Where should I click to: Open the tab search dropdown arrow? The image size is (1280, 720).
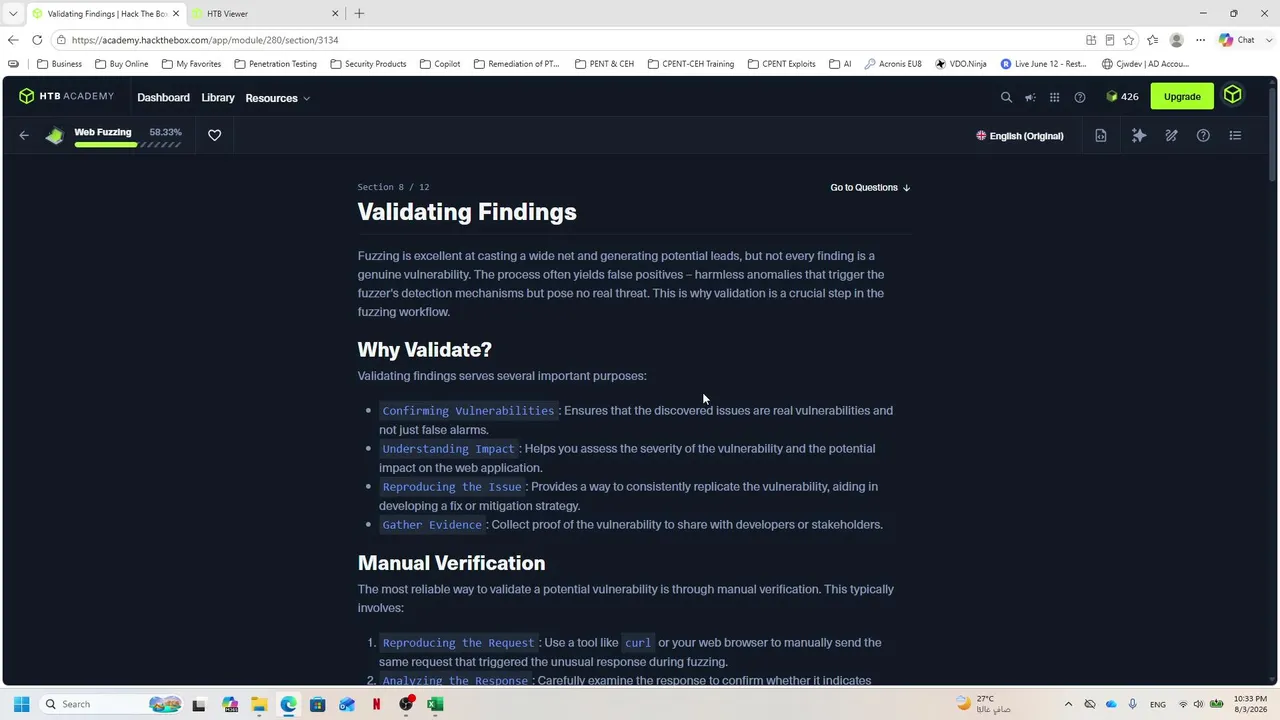pyautogui.click(x=13, y=14)
